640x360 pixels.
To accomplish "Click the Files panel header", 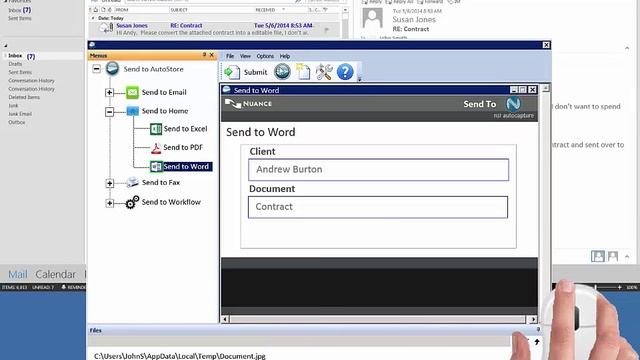I will [x=314, y=330].
